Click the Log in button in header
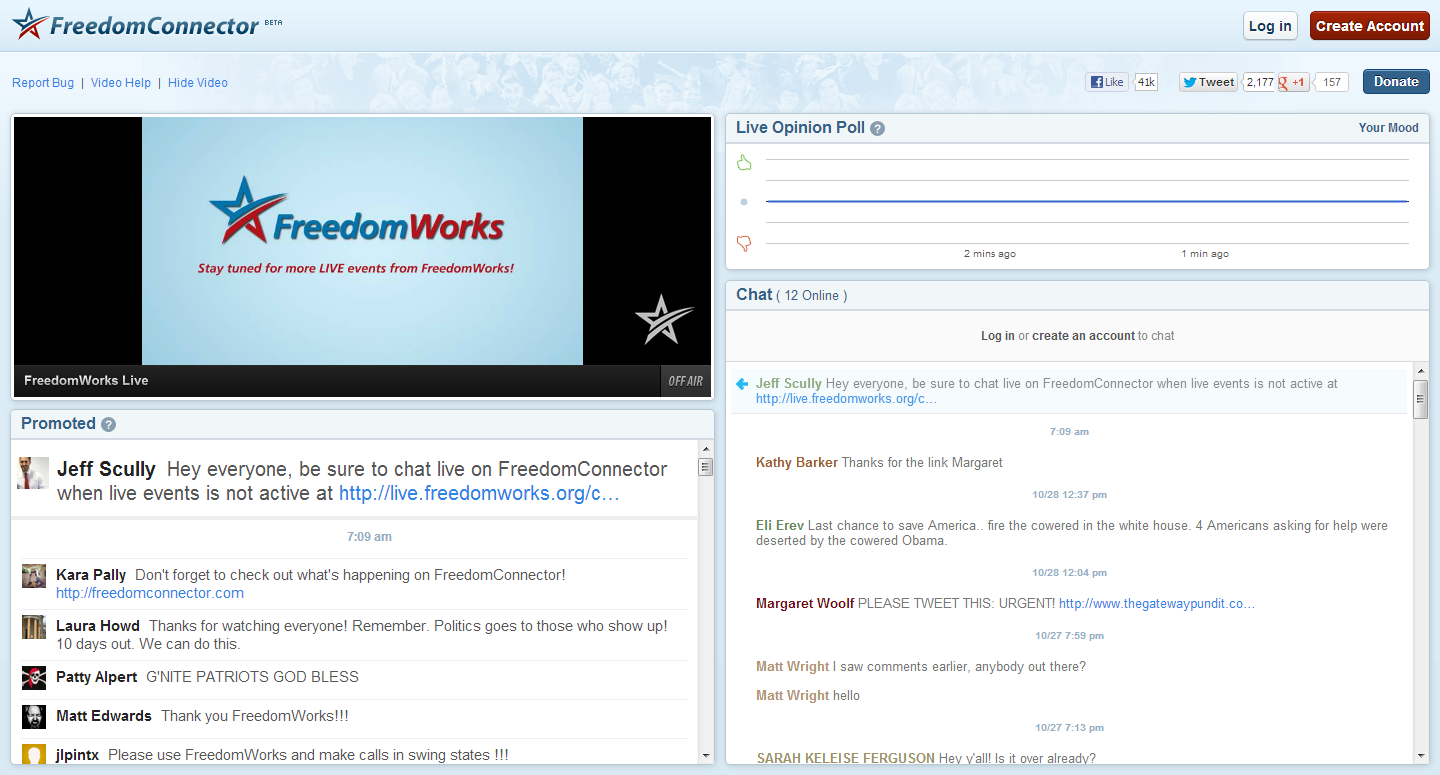This screenshot has width=1440, height=775. tap(1270, 26)
